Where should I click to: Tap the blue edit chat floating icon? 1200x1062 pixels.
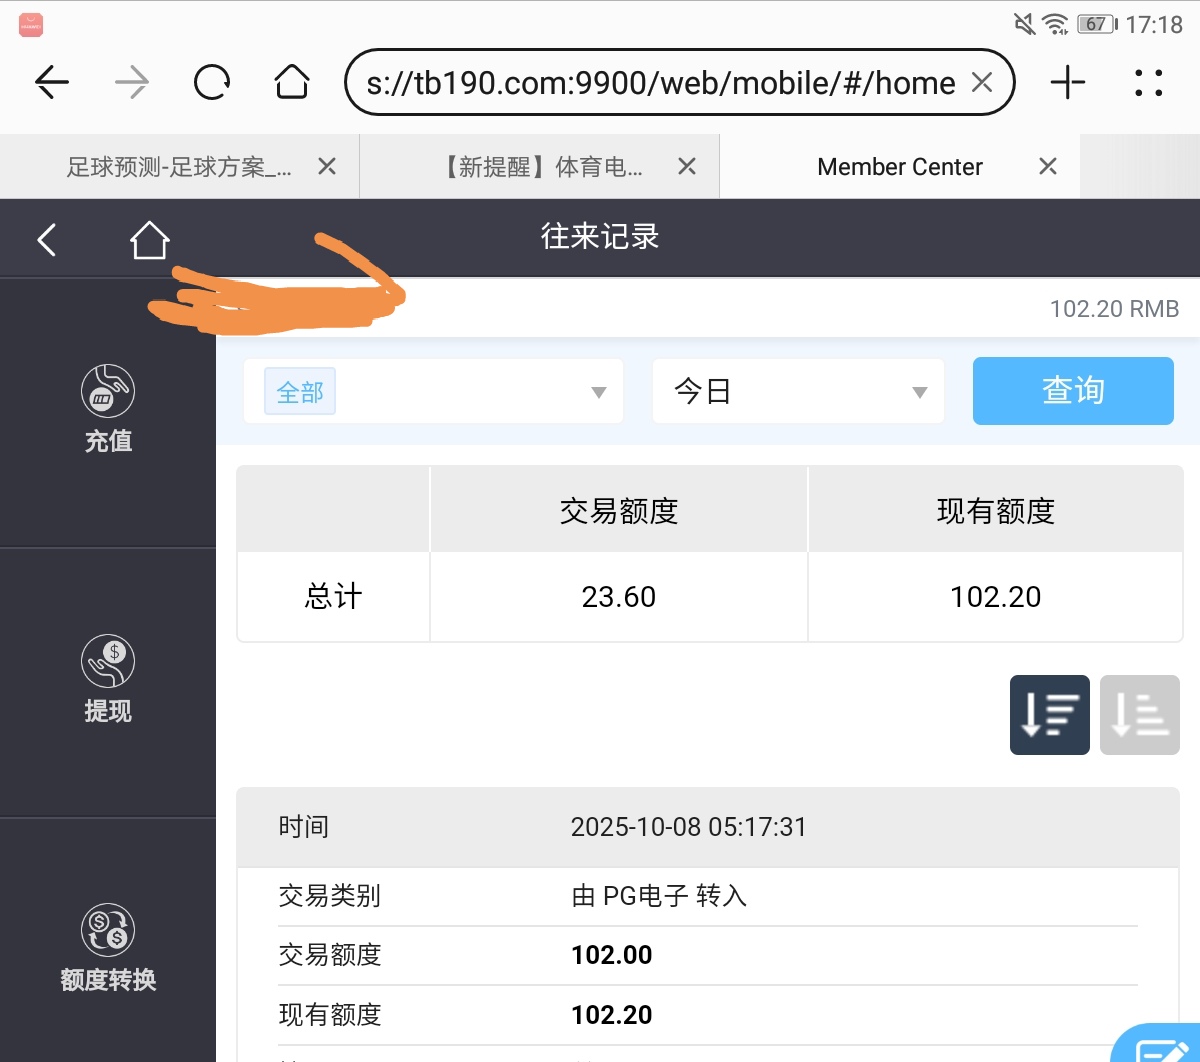1160,1045
